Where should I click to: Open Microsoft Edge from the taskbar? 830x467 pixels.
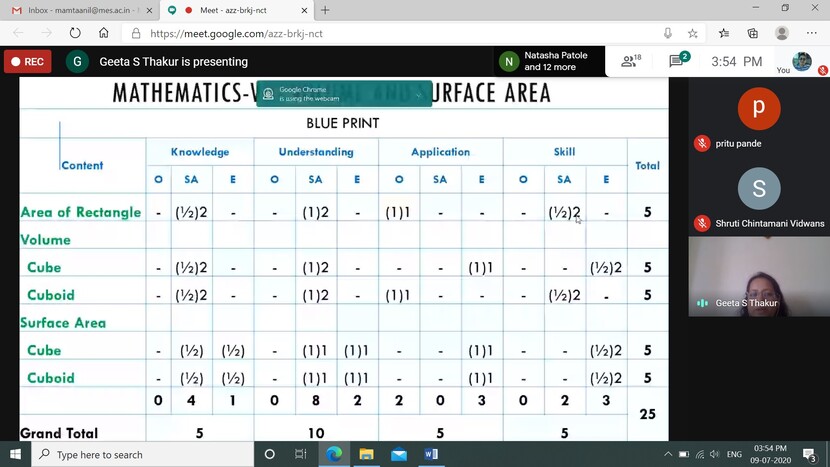[x=334, y=454]
